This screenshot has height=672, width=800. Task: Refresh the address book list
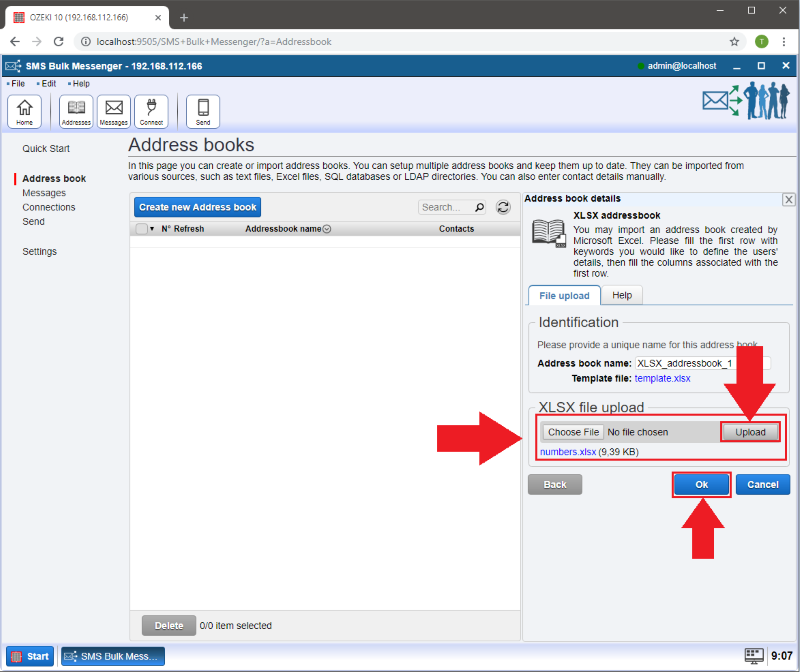click(504, 207)
